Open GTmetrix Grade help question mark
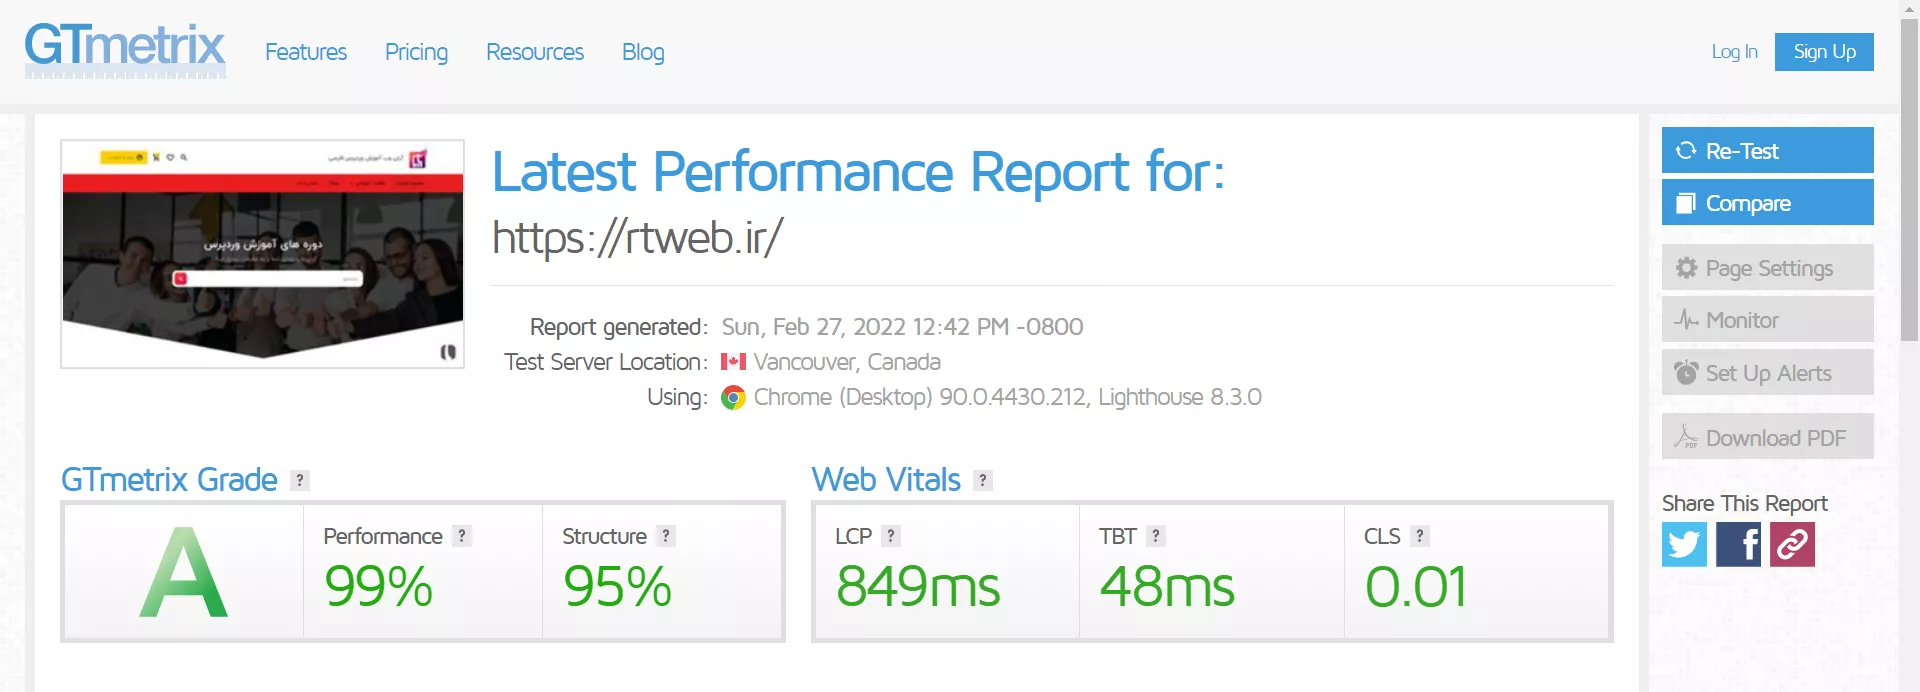Screen dimensions: 1920x692 pyautogui.click(x=299, y=480)
